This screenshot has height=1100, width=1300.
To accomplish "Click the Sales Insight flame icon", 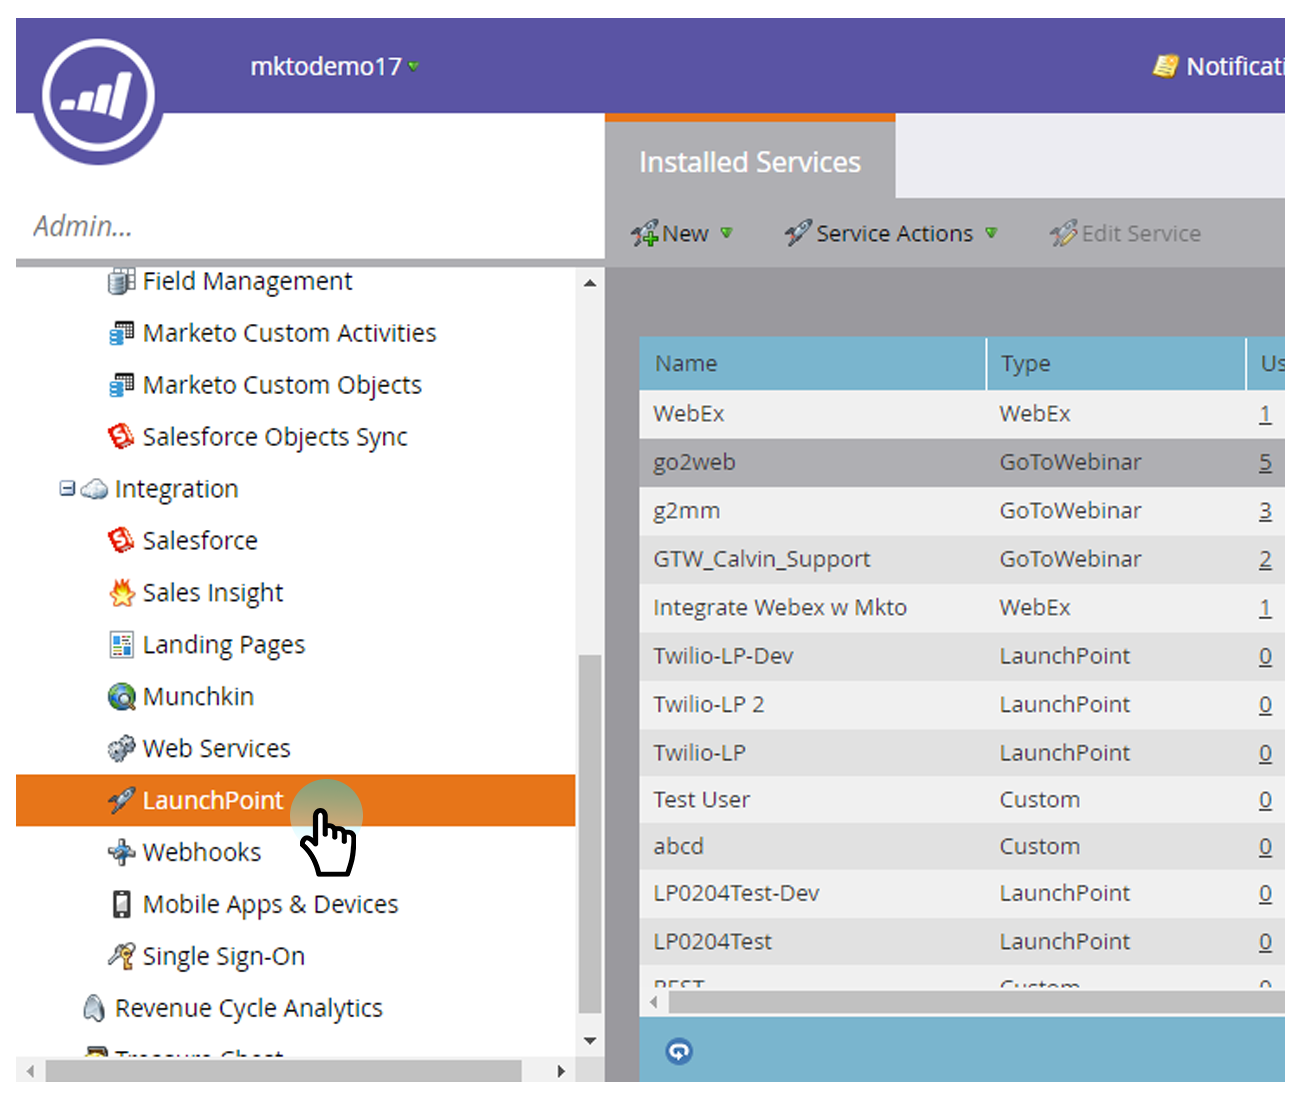I will point(121,593).
